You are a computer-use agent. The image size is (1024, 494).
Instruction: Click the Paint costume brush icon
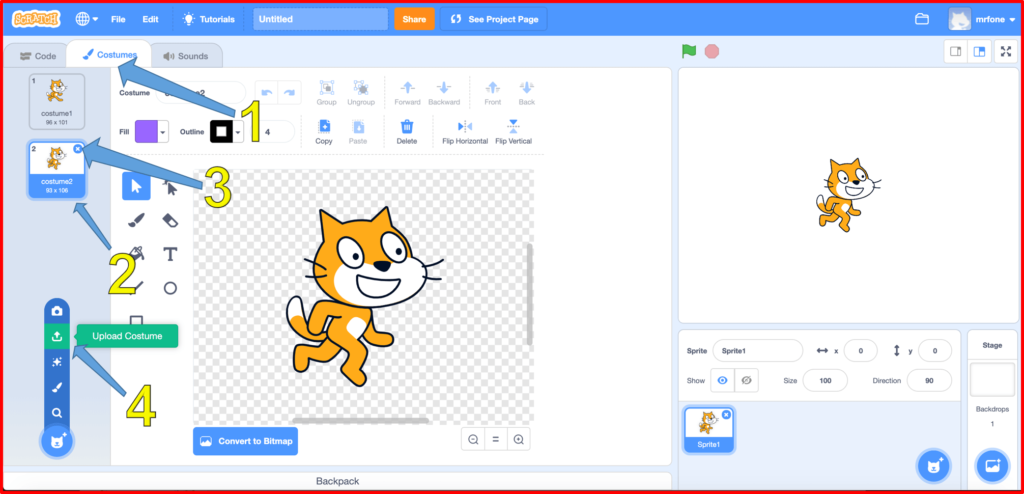[57, 387]
